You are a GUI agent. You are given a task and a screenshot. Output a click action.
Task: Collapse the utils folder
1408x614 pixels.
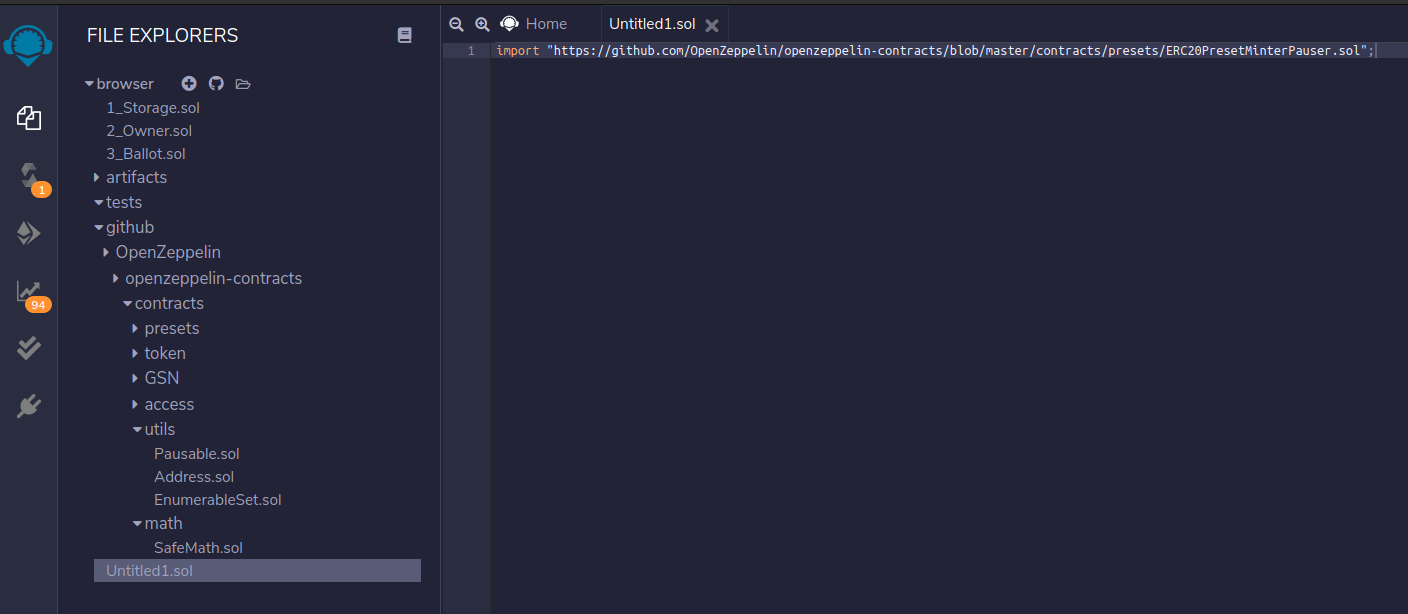159,429
